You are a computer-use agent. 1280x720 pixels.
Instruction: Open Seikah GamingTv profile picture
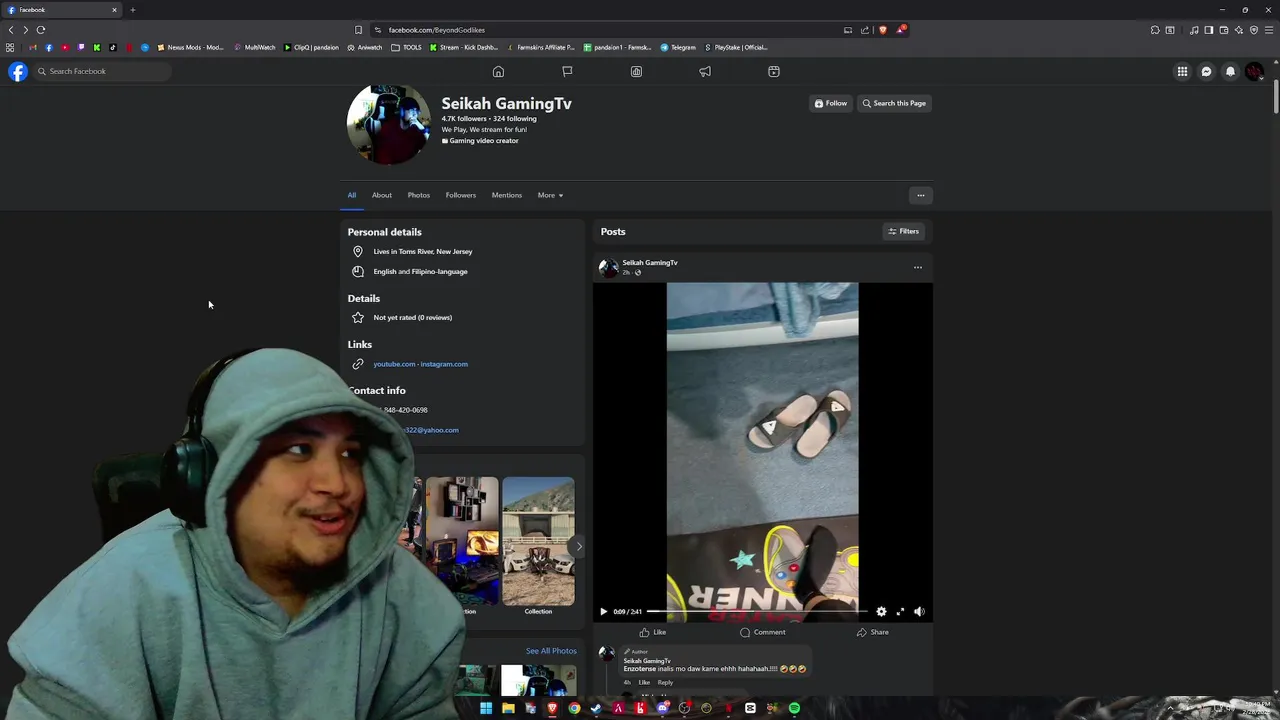(389, 123)
